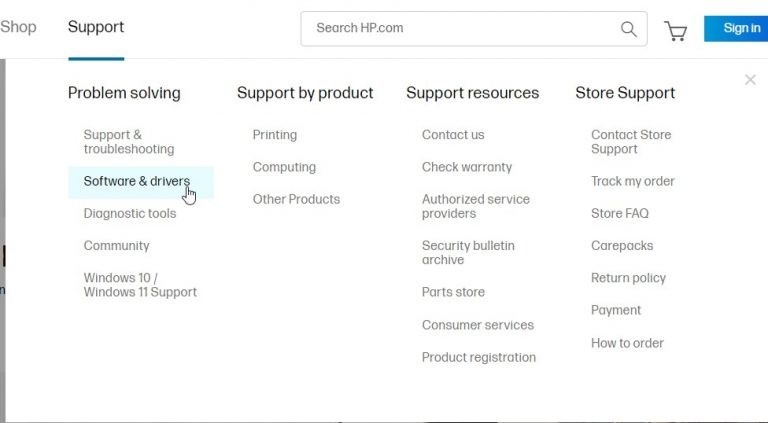The height and width of the screenshot is (423, 768).
Task: Open Windows 10 / Windows 11 Support
Action: (x=140, y=285)
